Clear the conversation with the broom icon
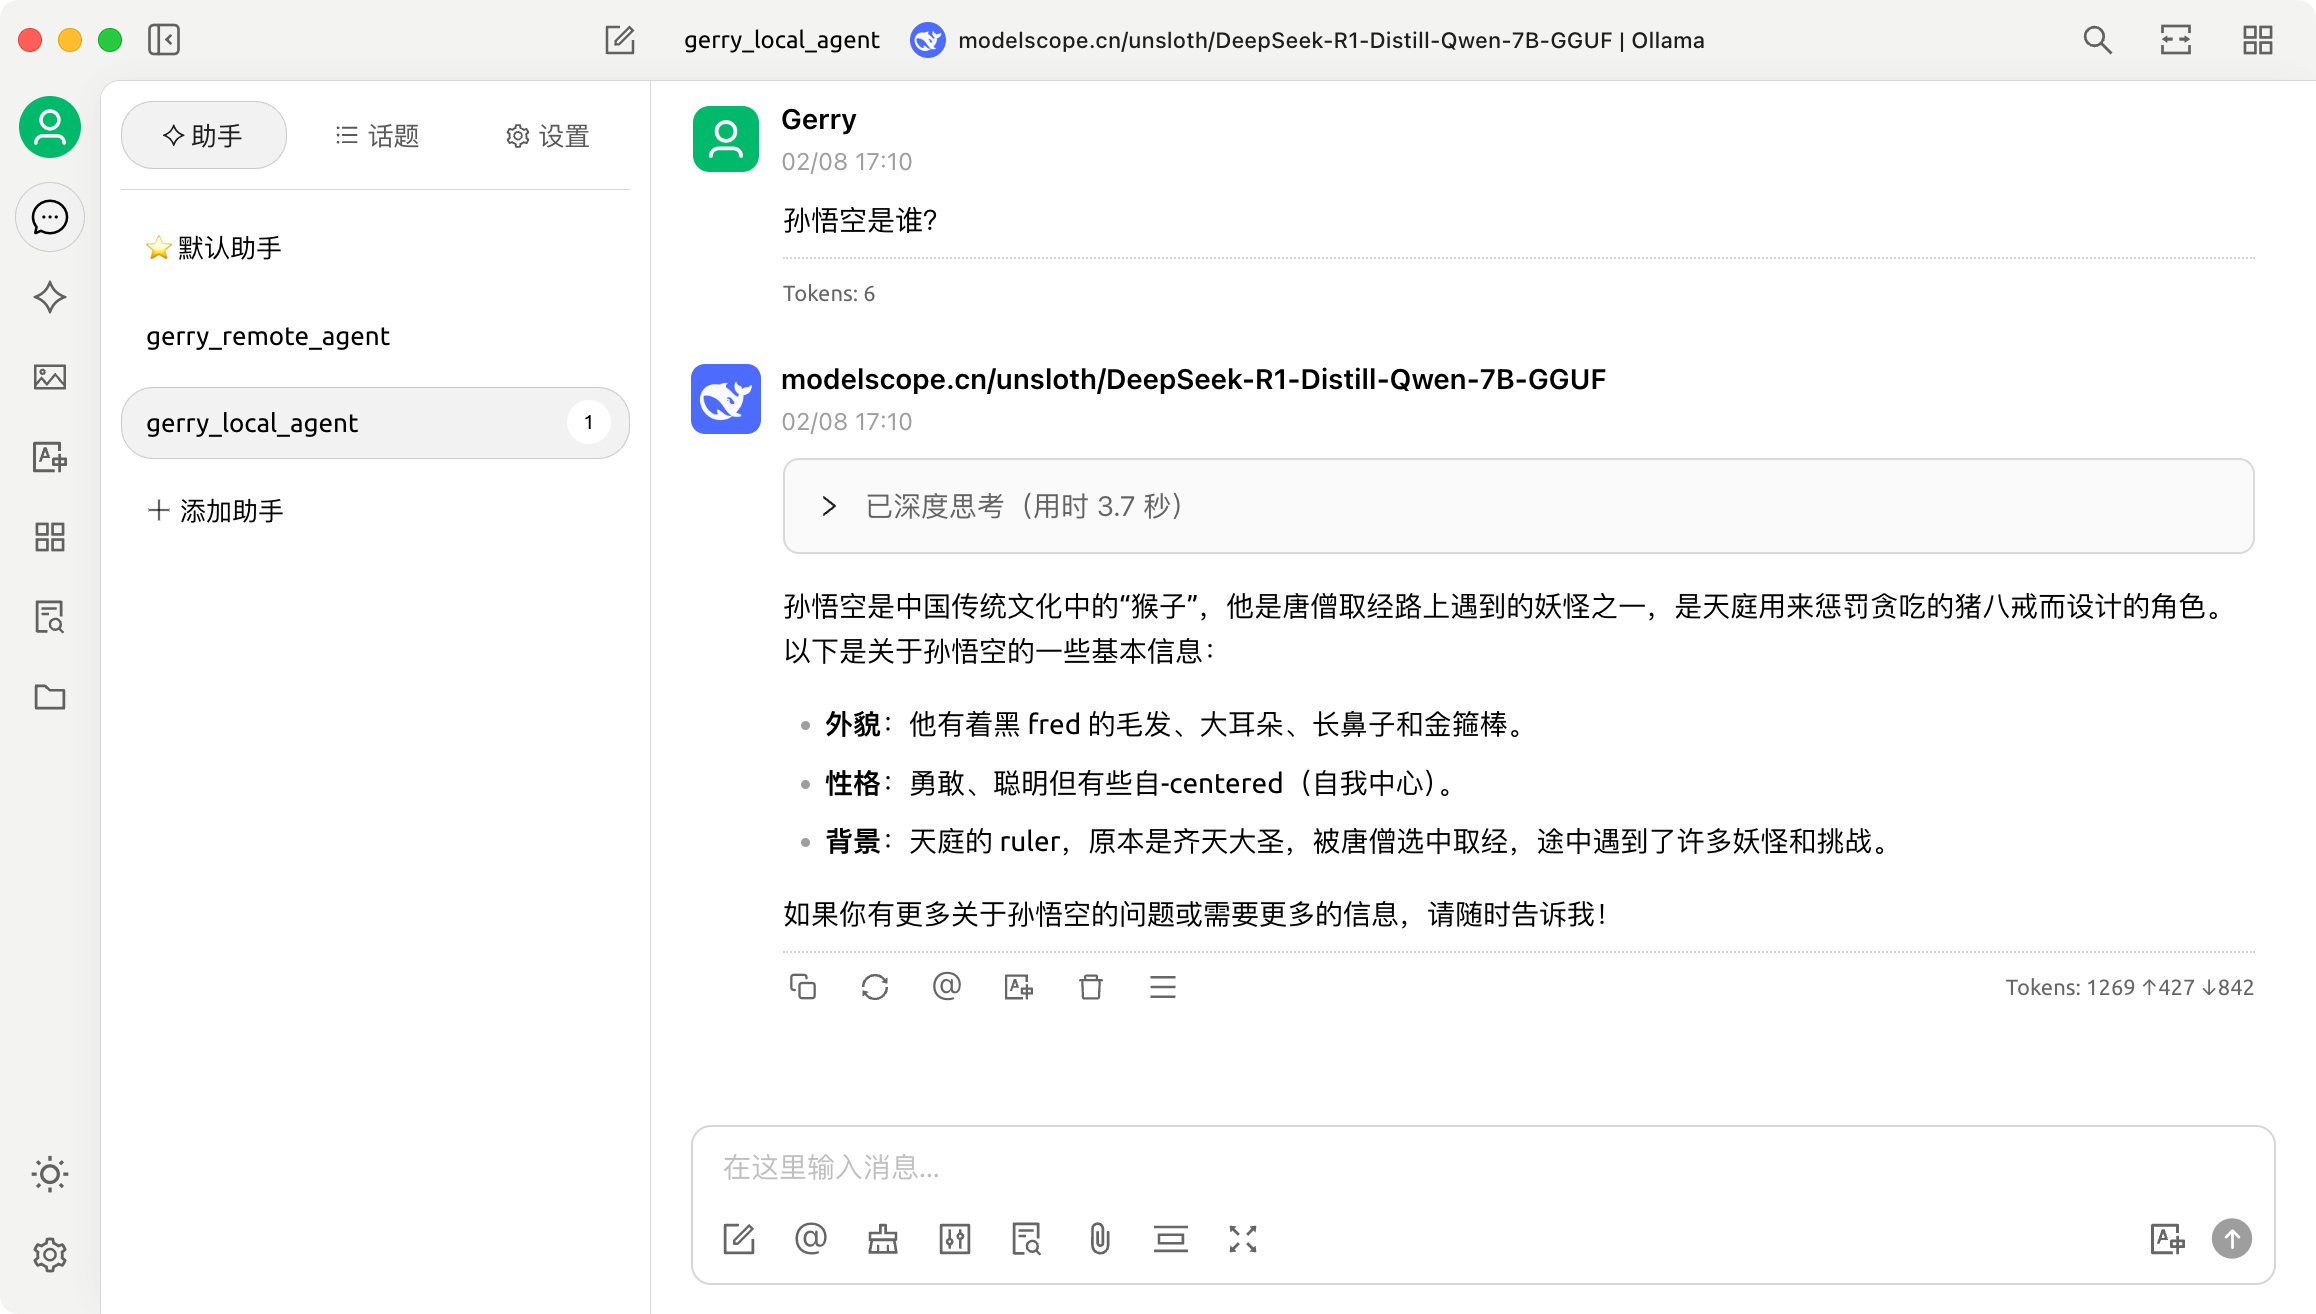 pos(883,1239)
